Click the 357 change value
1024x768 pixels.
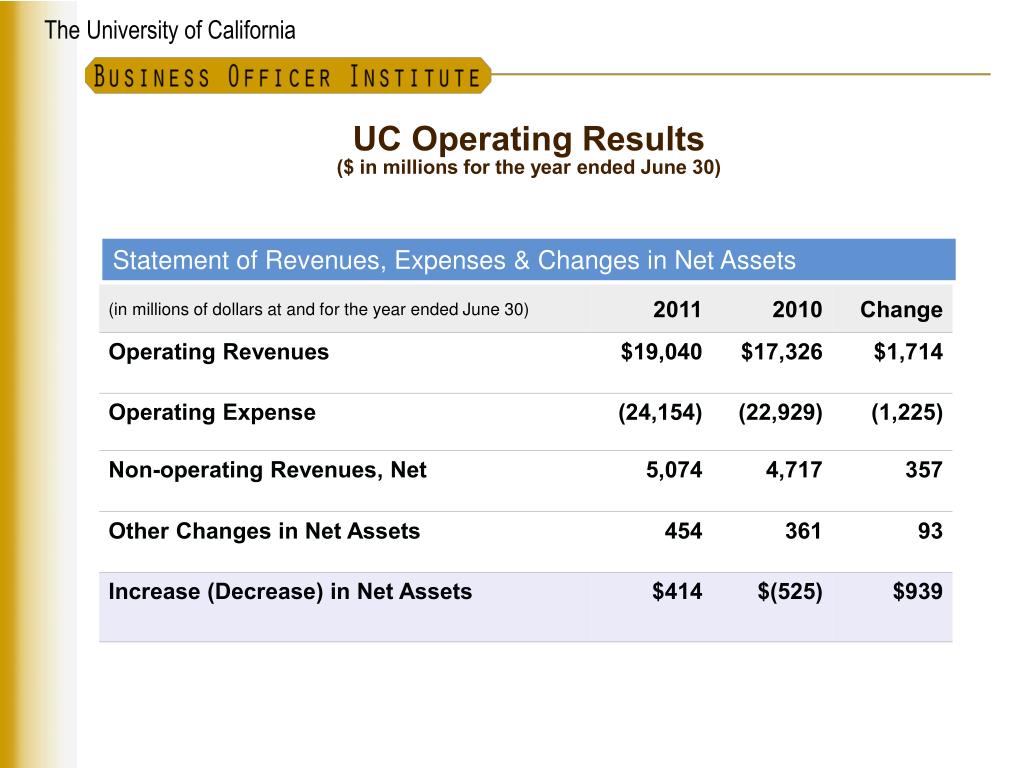click(923, 470)
